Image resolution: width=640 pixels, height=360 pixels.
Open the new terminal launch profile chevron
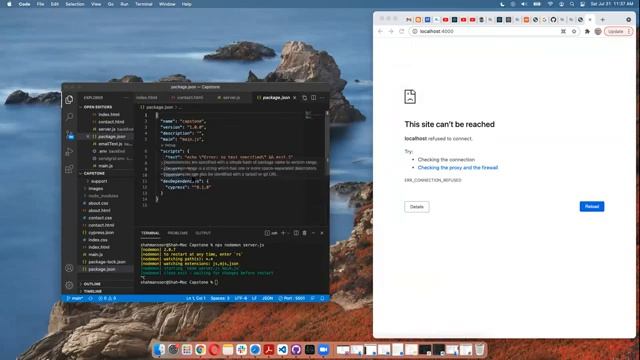coord(289,233)
